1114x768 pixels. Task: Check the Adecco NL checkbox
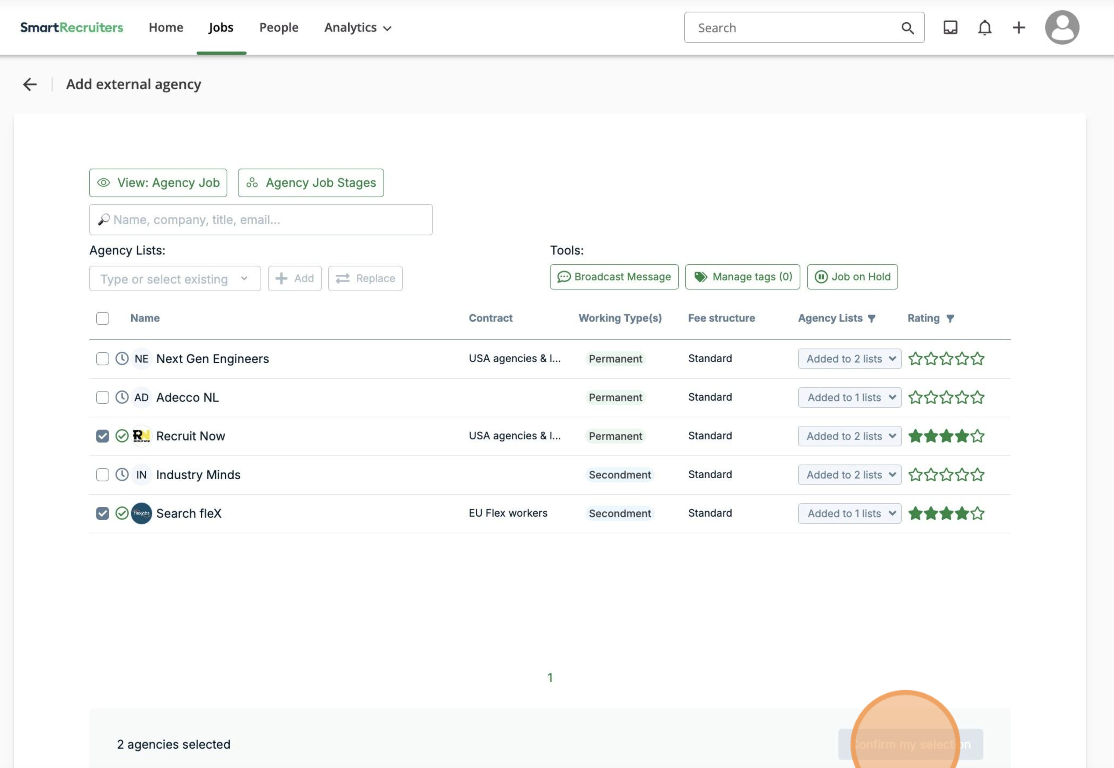tap(102, 397)
